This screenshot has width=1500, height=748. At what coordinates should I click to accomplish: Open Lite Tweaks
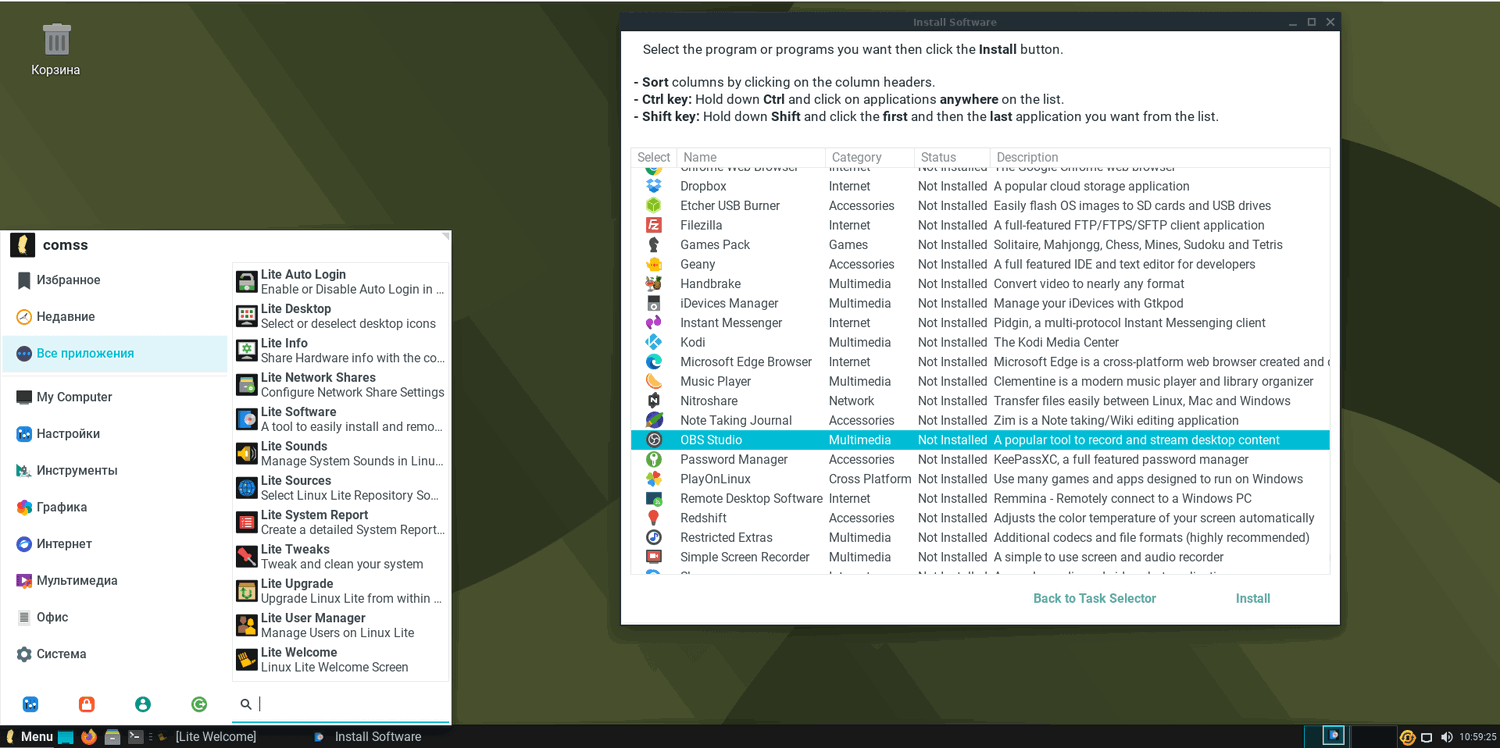341,556
